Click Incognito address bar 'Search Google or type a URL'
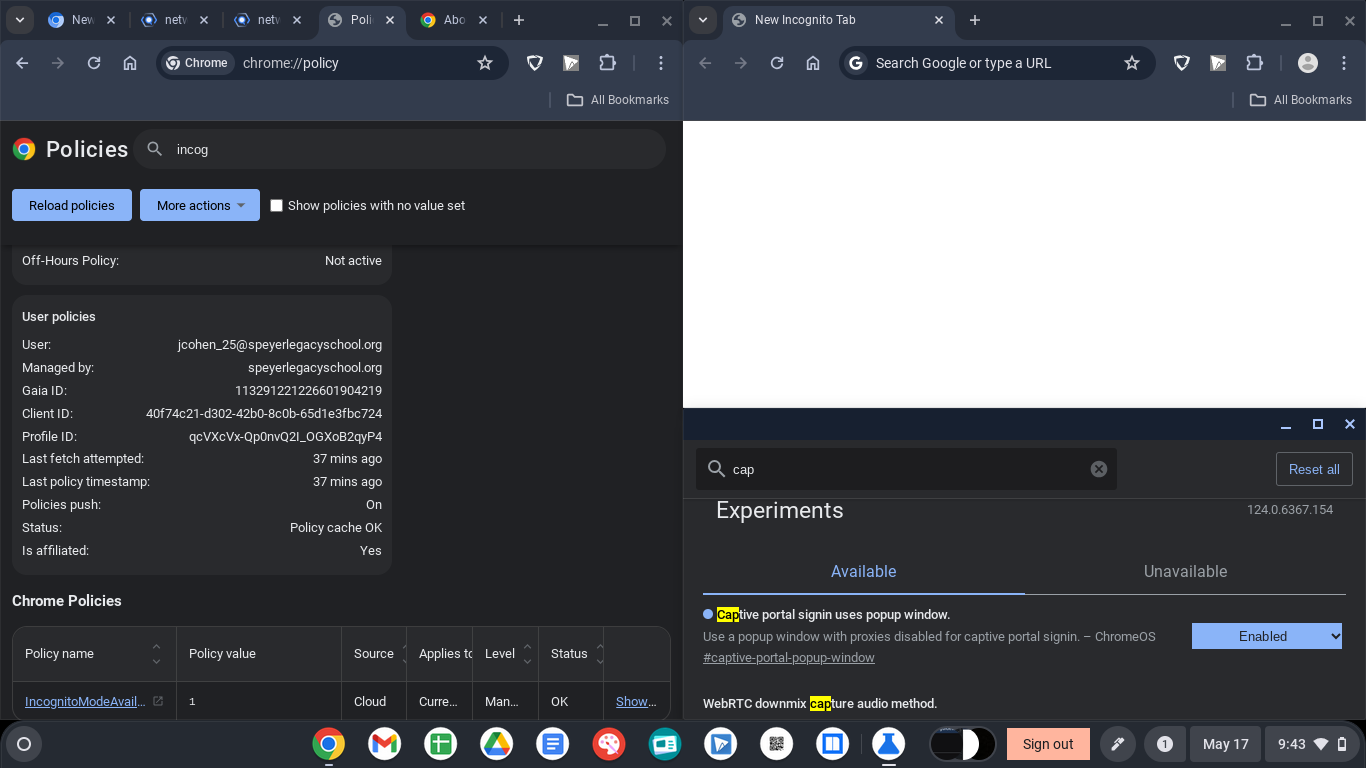Viewport: 1366px width, 768px height. 963,63
